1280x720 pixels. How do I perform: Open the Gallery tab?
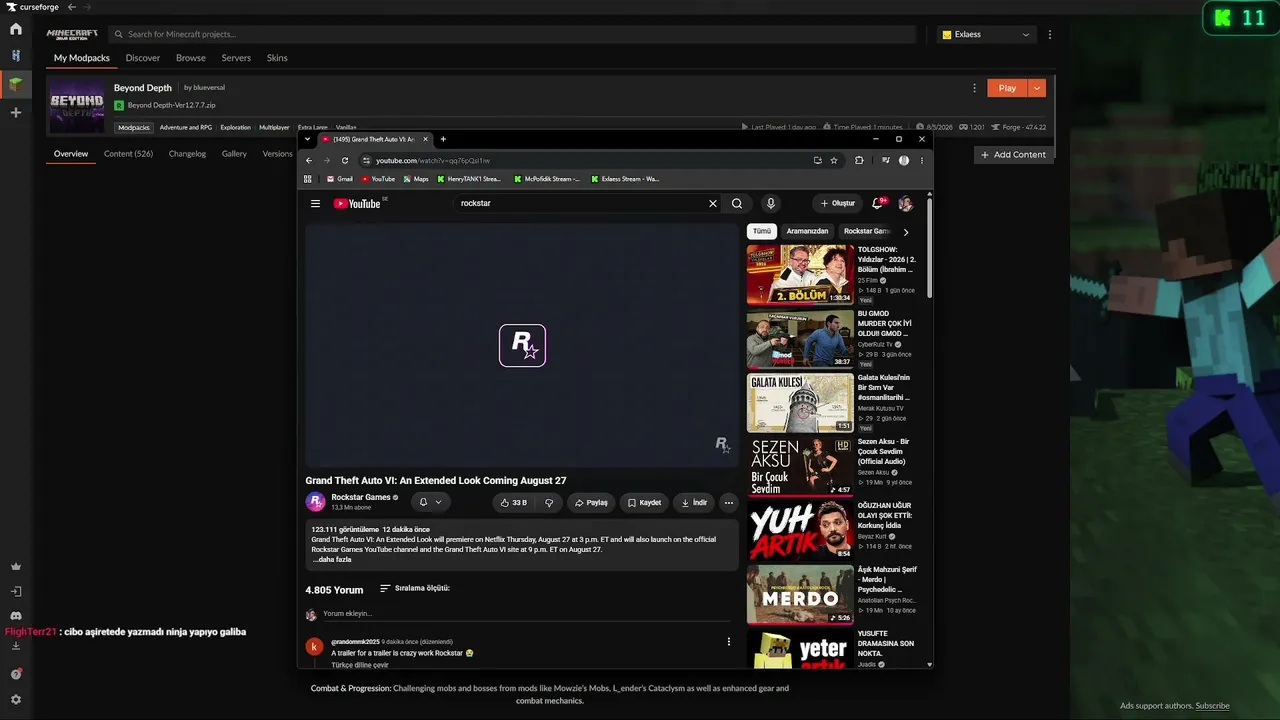click(234, 154)
